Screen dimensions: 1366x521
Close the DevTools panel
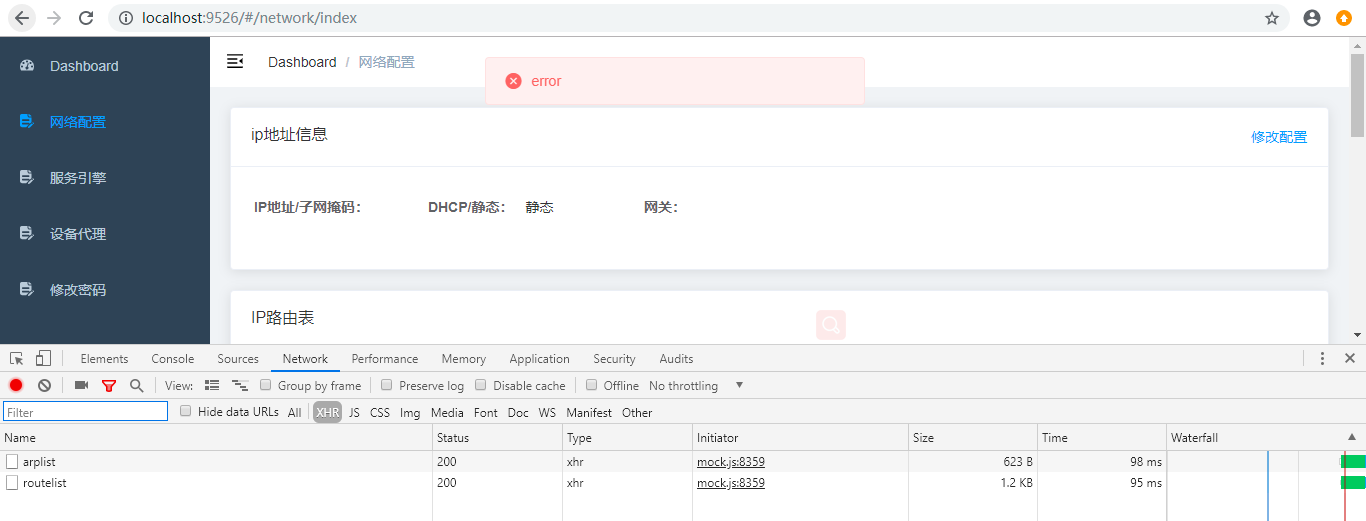pyautogui.click(x=1349, y=358)
